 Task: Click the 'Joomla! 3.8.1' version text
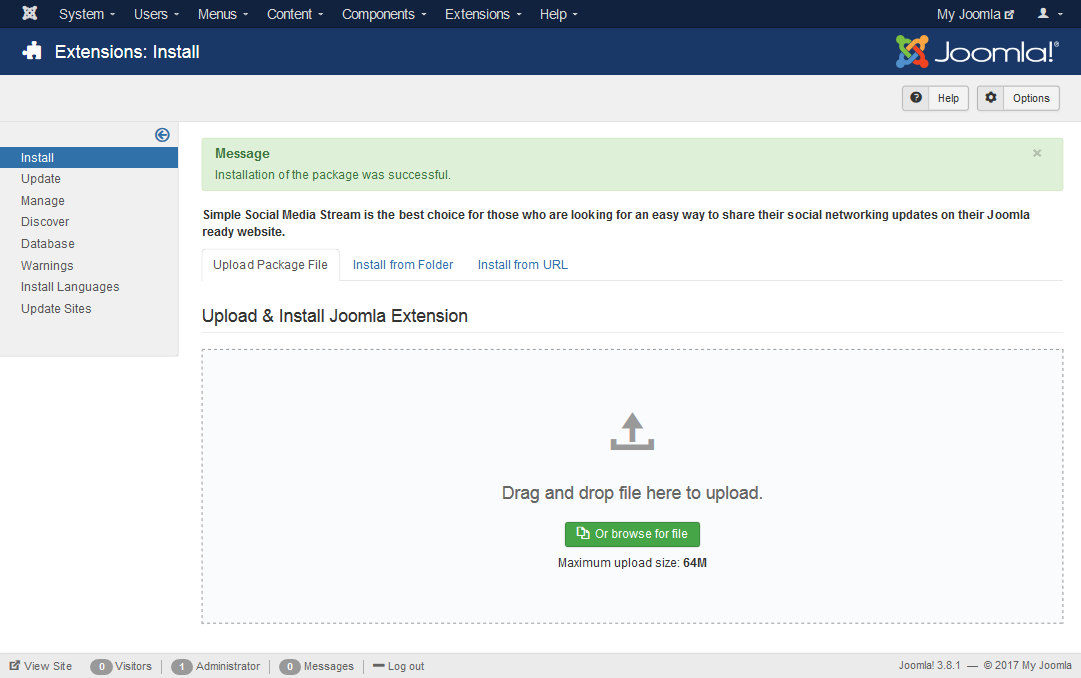(929, 666)
